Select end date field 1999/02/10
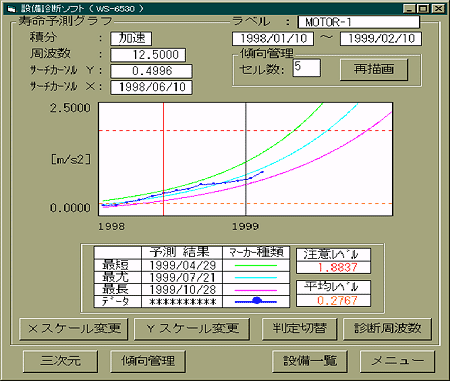This screenshot has height=381, width=450. pyautogui.click(x=381, y=39)
